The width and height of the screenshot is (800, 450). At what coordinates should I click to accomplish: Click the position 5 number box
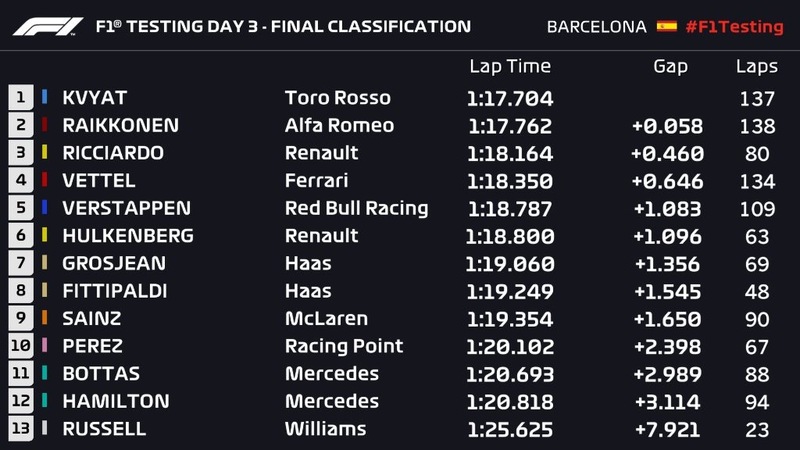point(20,208)
